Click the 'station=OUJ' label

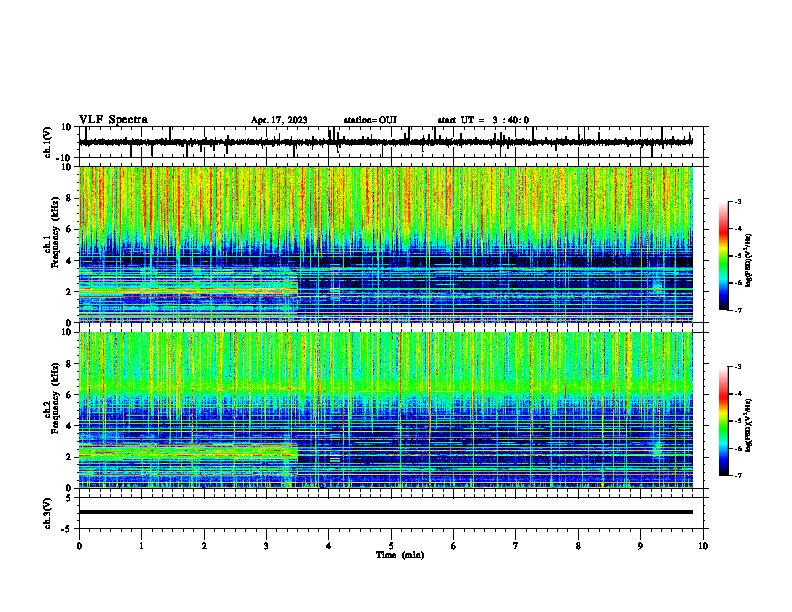(x=370, y=120)
